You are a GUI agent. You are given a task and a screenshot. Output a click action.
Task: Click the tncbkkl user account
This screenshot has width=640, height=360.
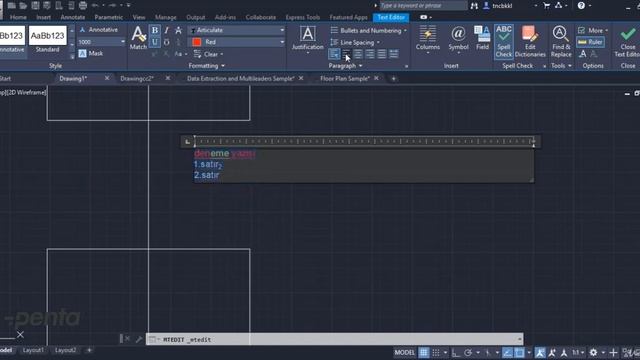[x=498, y=6]
